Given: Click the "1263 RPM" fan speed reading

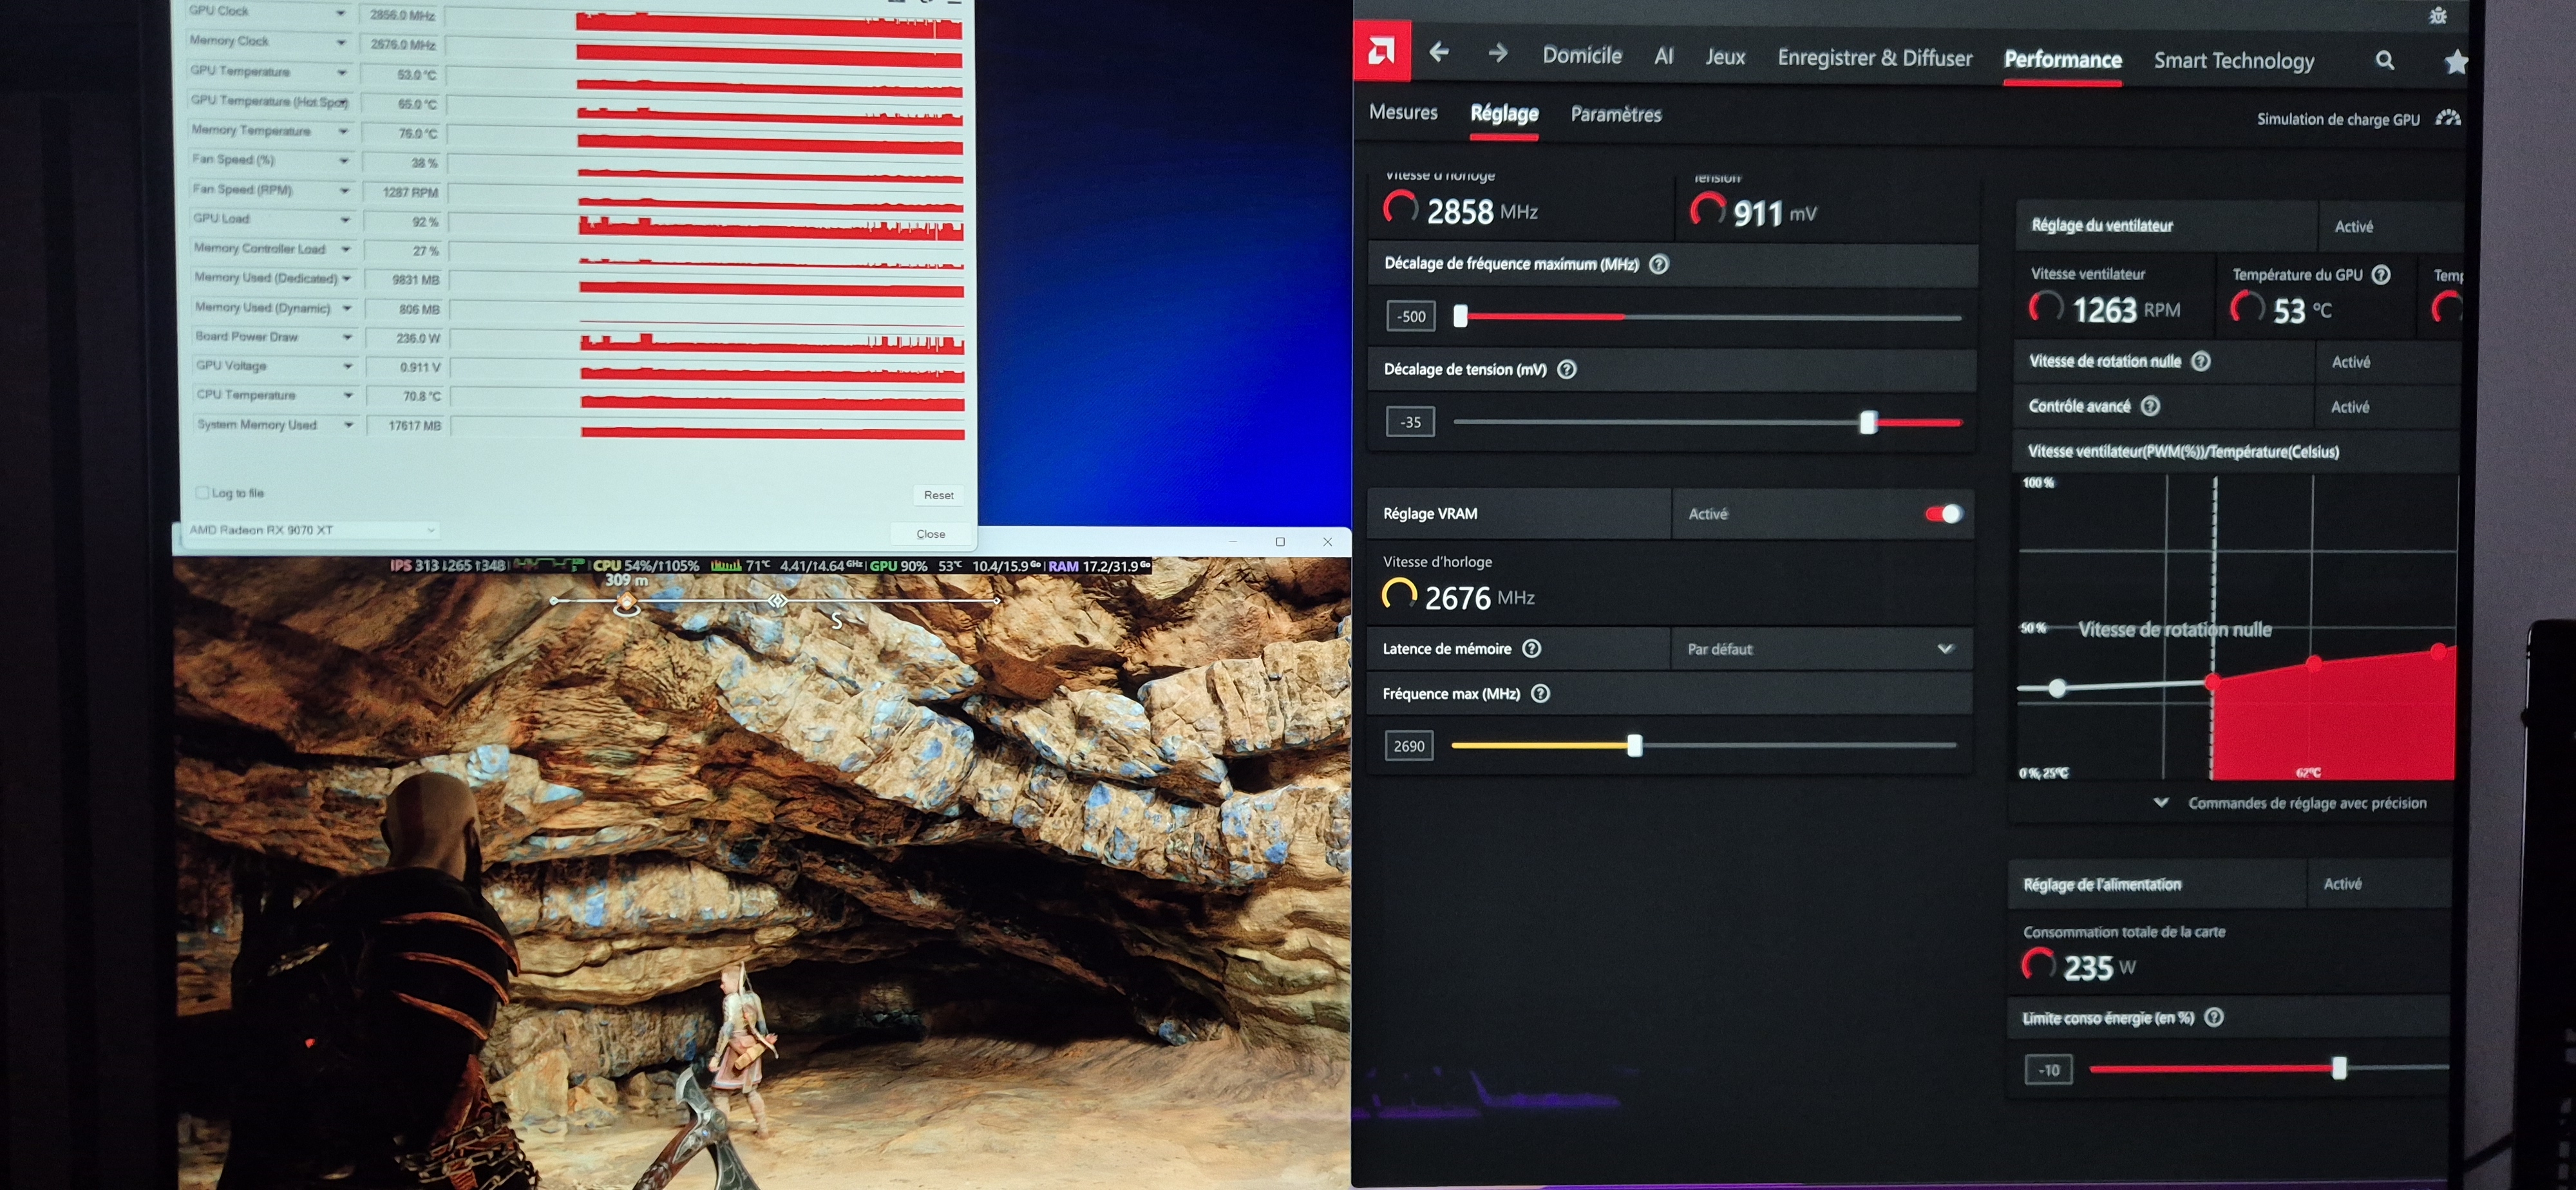Looking at the screenshot, I should [2126, 310].
